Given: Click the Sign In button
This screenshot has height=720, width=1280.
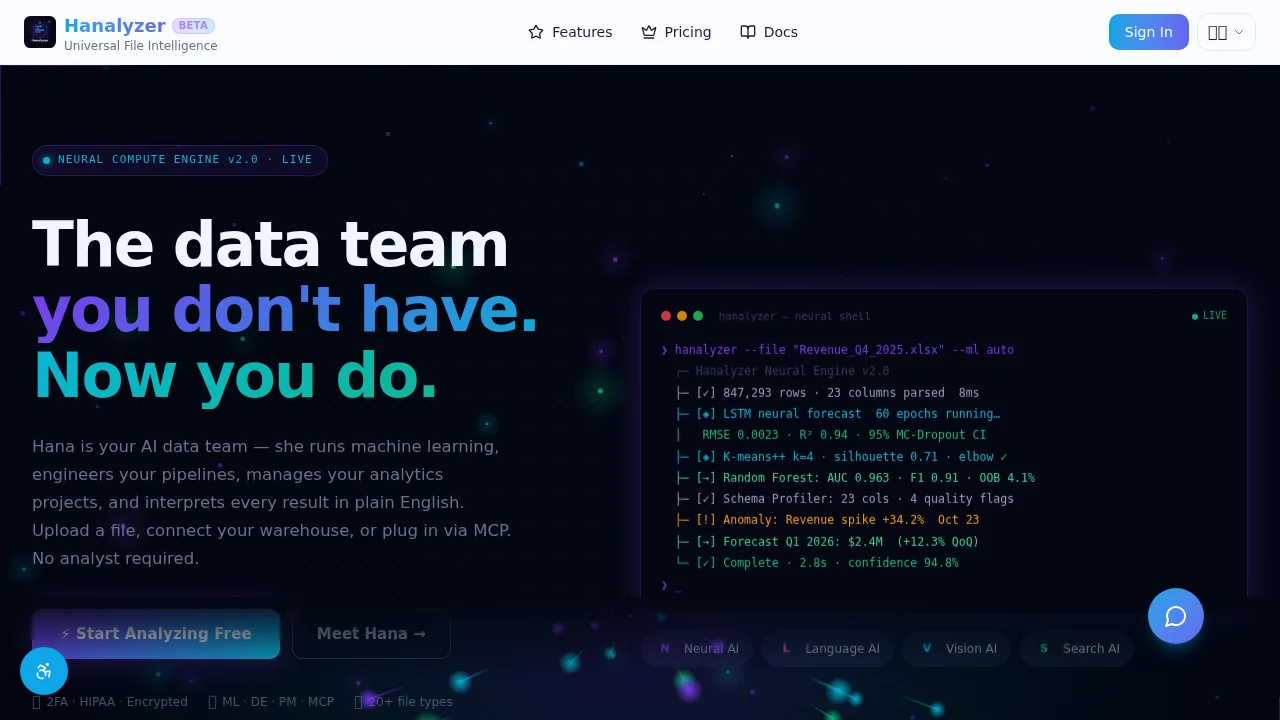Looking at the screenshot, I should [x=1148, y=32].
